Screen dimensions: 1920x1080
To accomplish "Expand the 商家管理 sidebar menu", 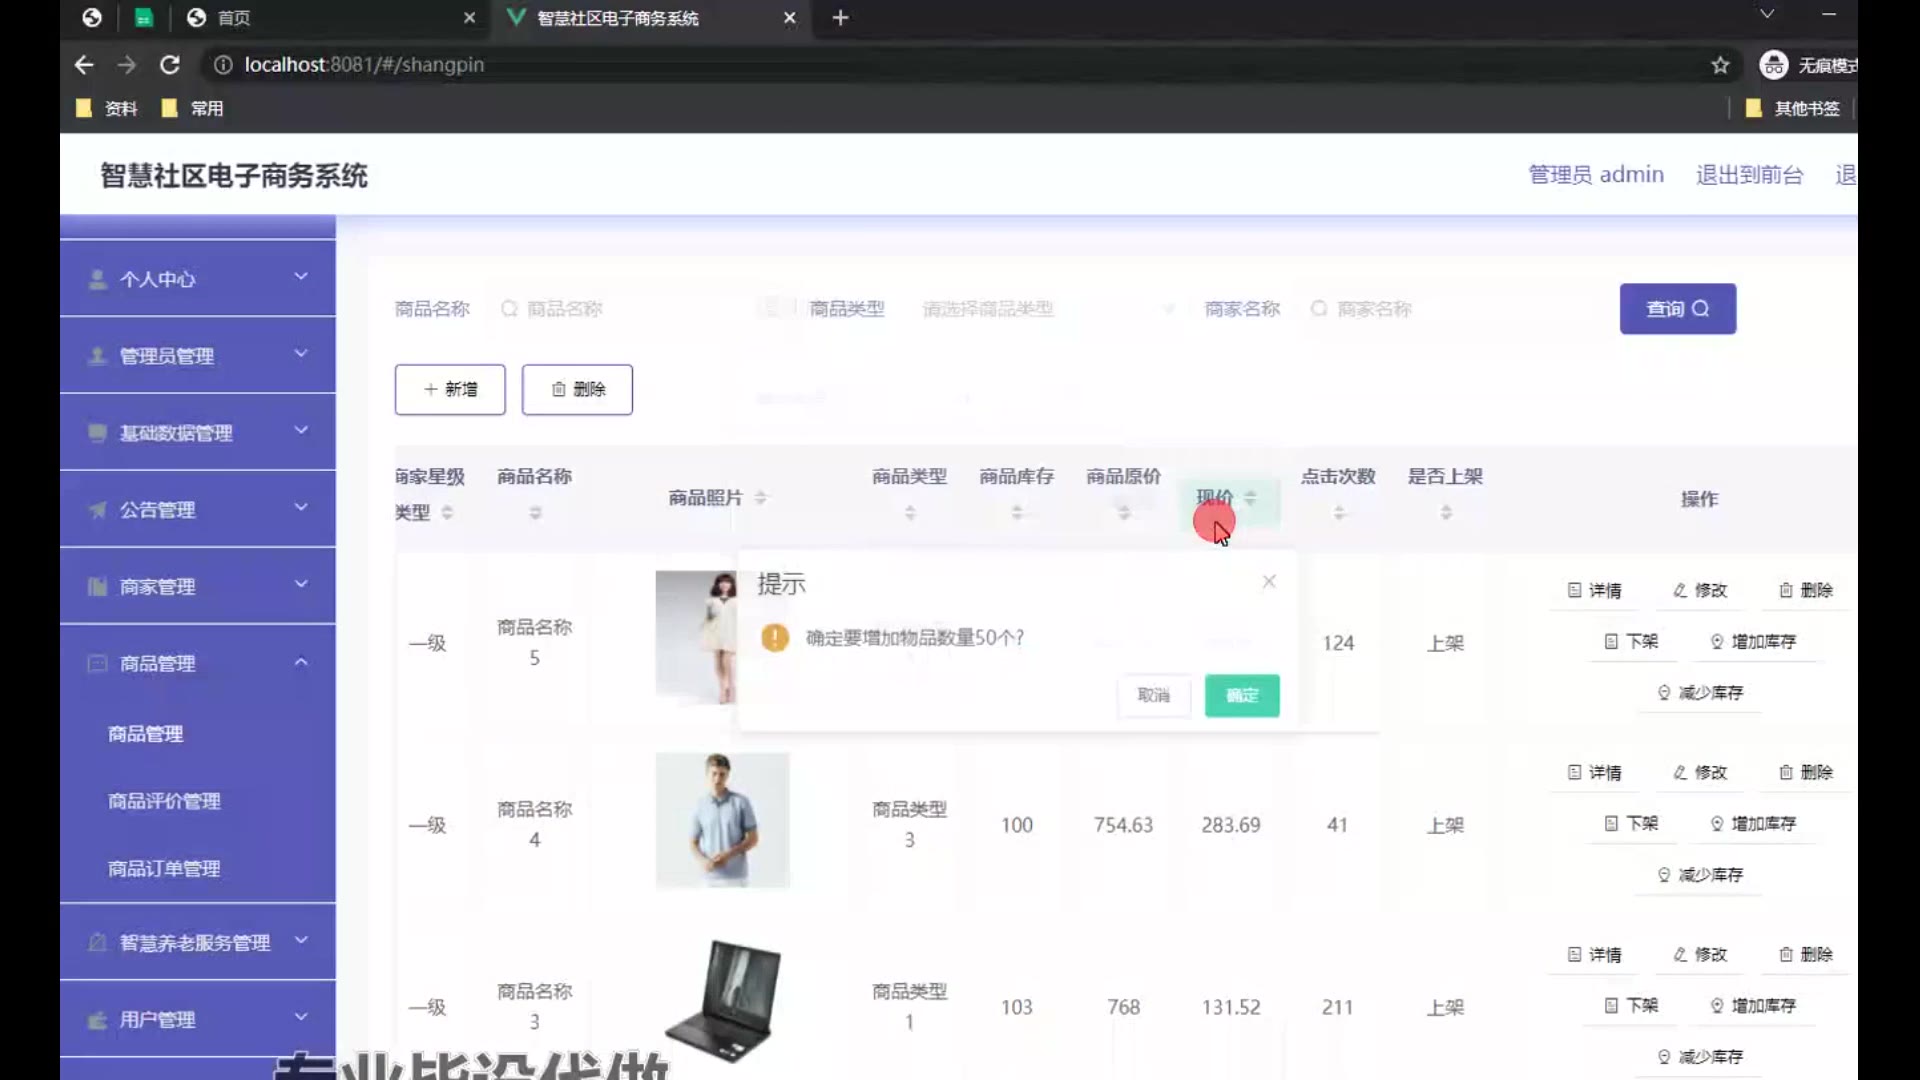I will (x=198, y=587).
